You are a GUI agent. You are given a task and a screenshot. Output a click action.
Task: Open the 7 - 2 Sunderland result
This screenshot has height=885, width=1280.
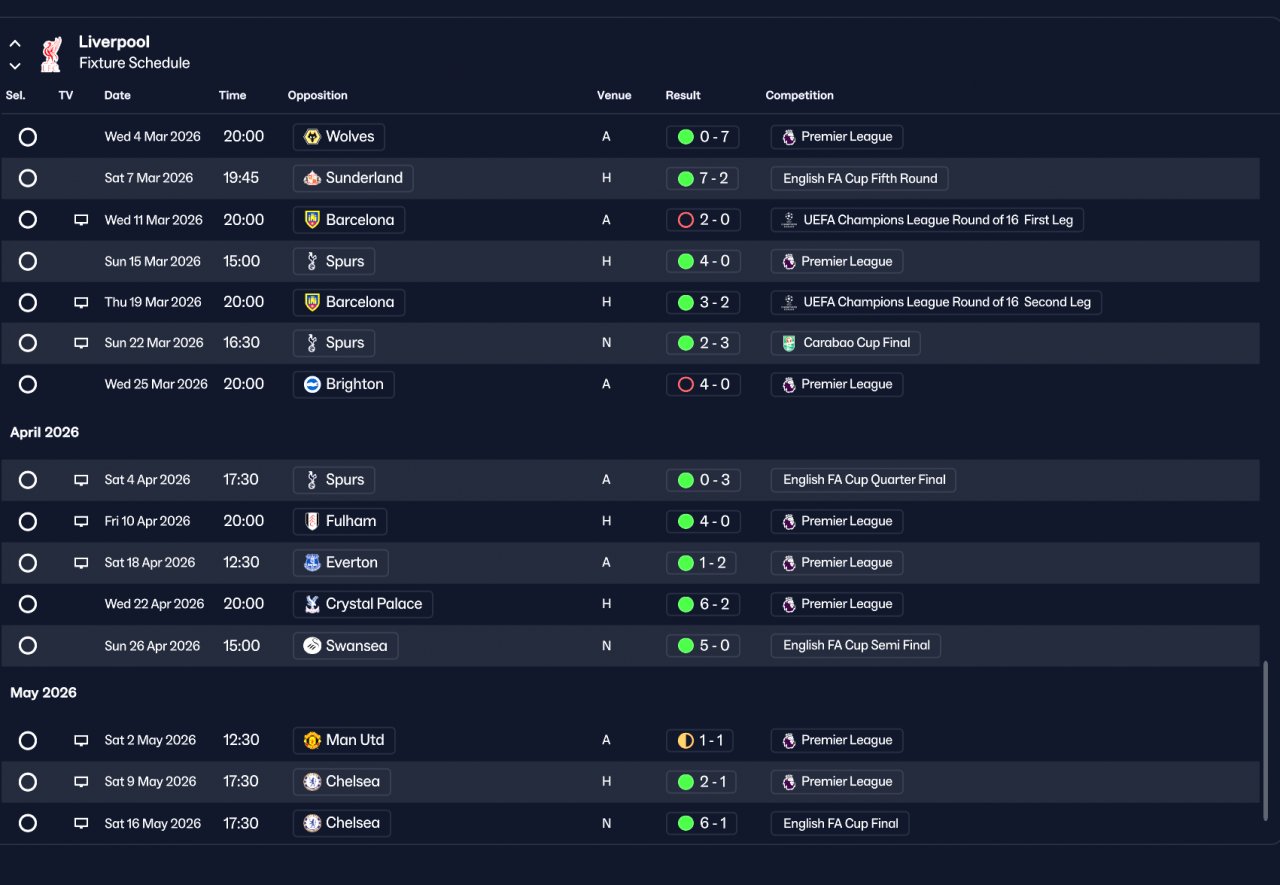click(x=703, y=178)
